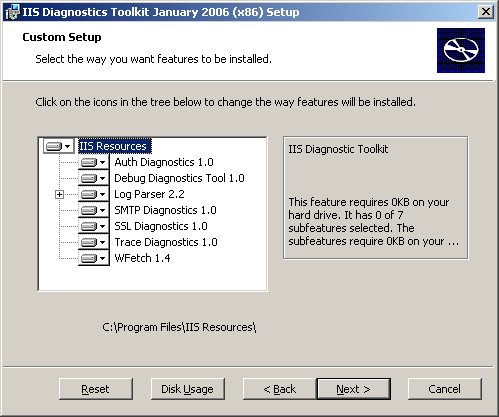Proceed with the Next button

[x=354, y=389]
